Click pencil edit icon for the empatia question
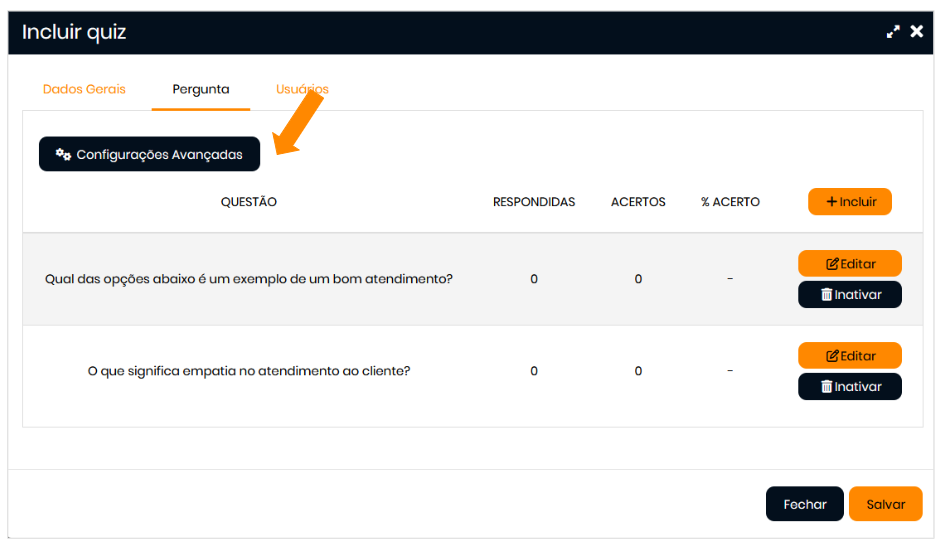 click(x=832, y=356)
